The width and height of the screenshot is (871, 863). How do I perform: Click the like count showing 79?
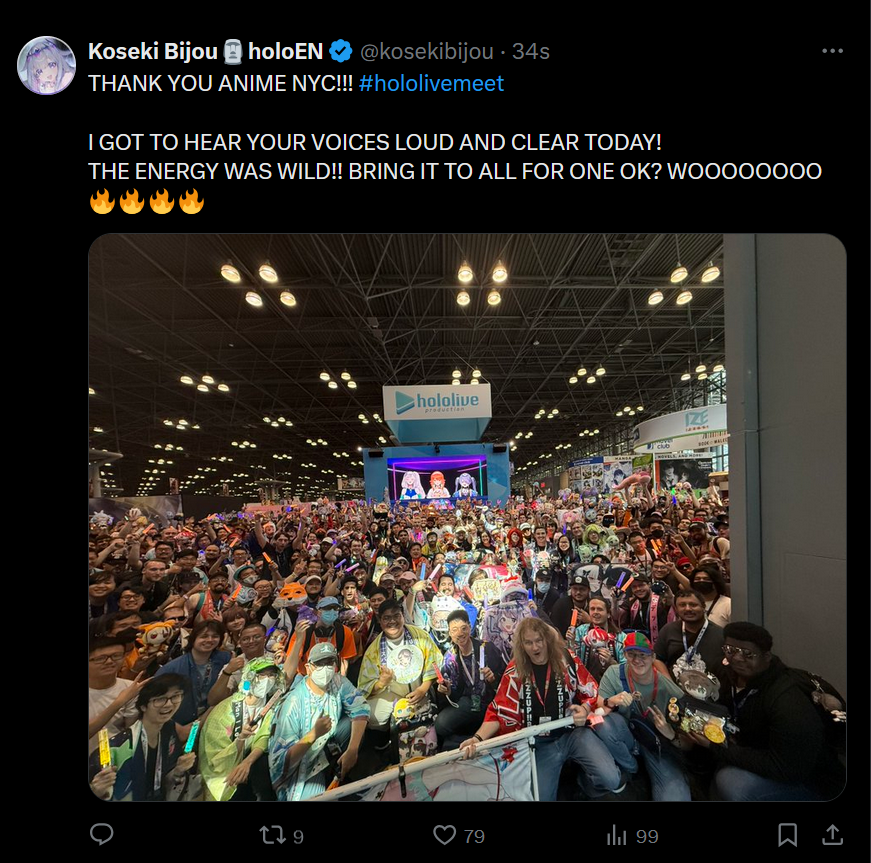pyautogui.click(x=474, y=836)
